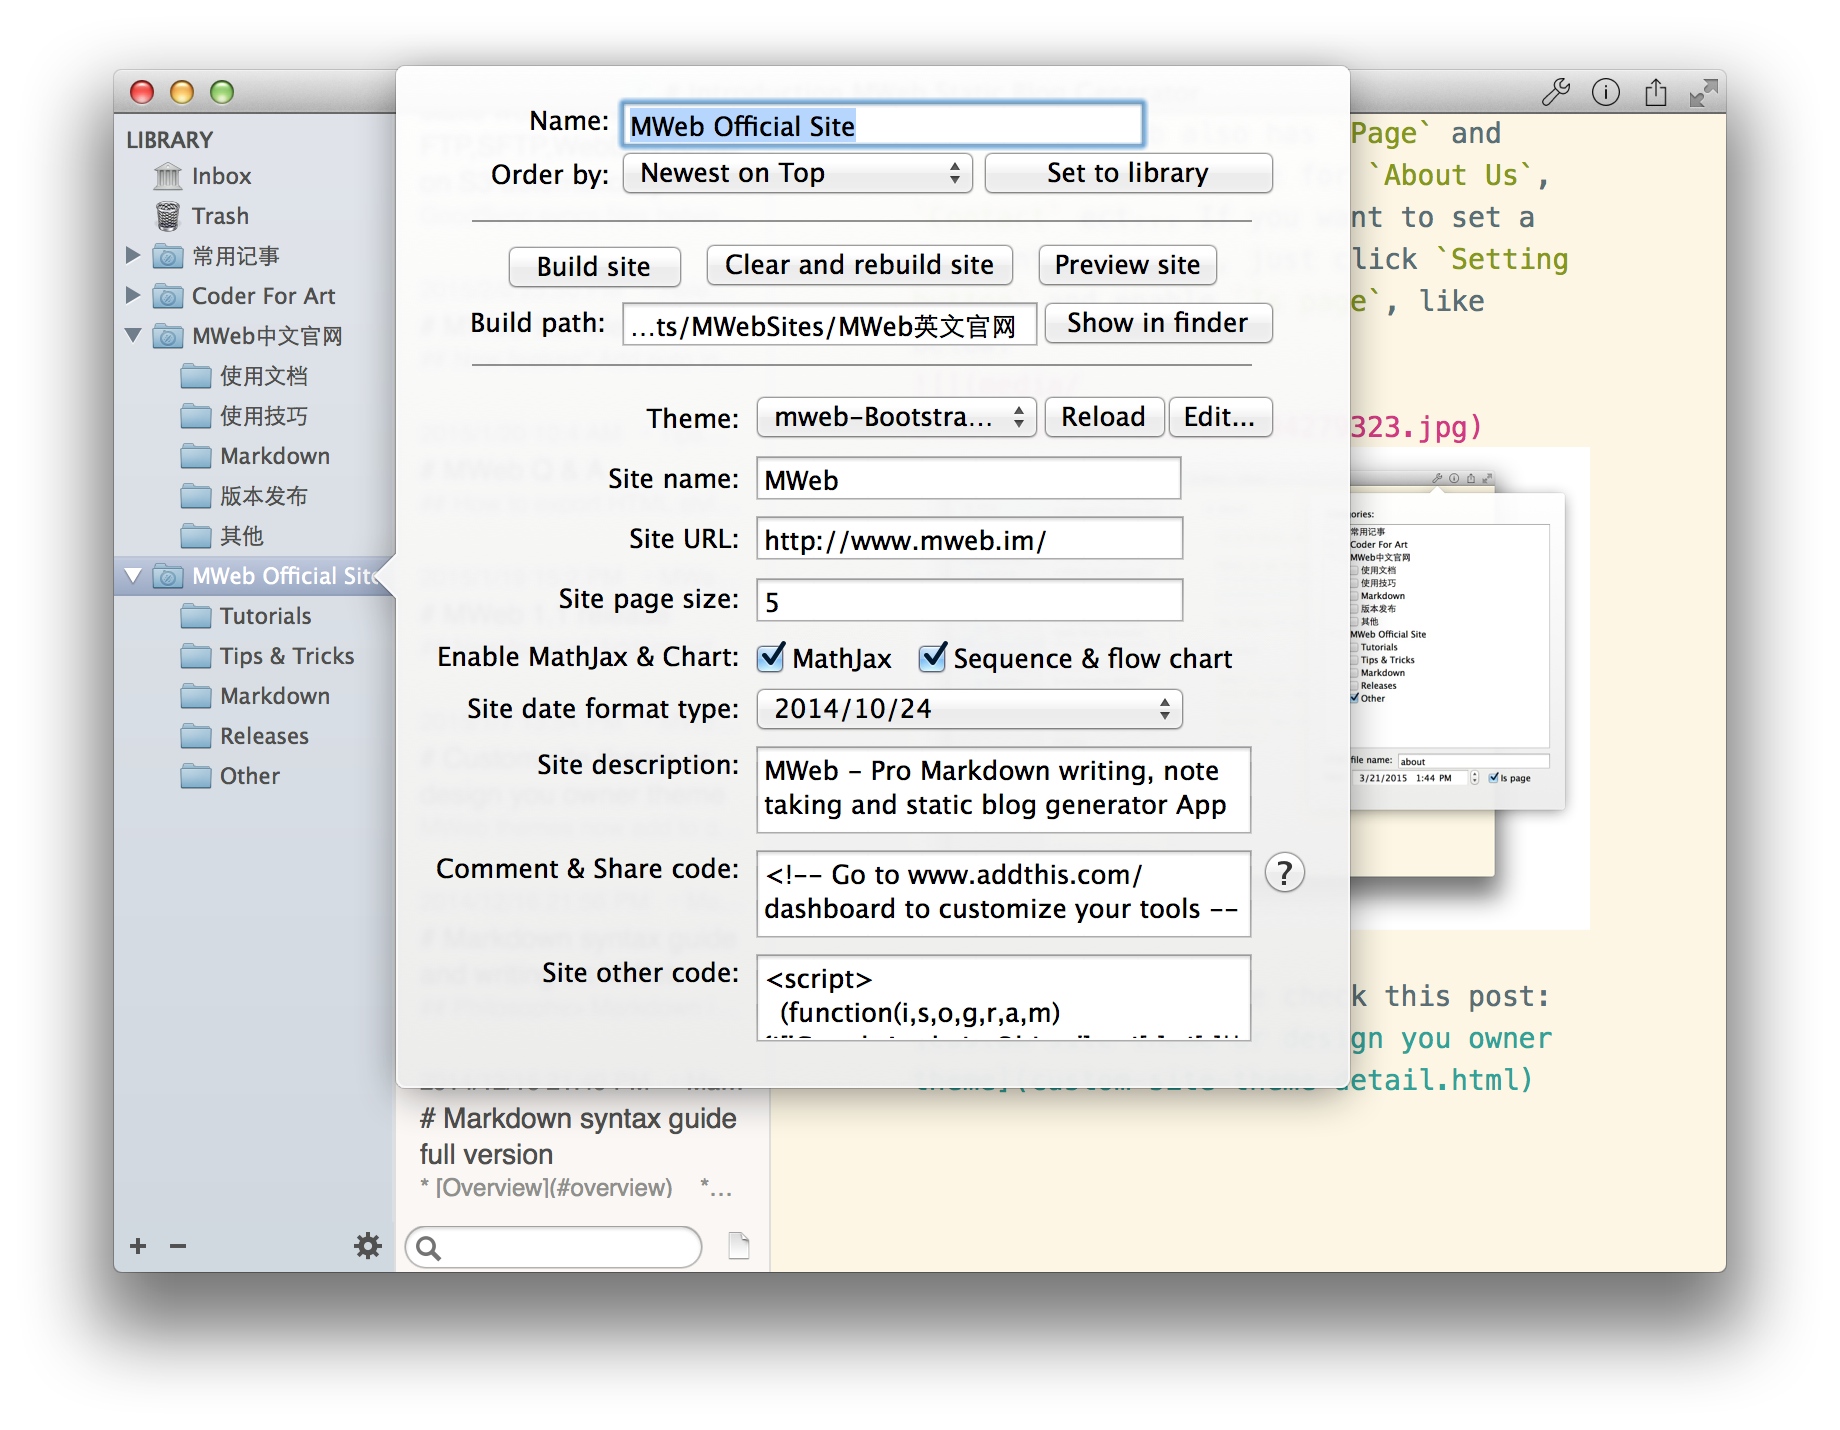Expand the Coder For Art category
The height and width of the screenshot is (1430, 1840).
(x=133, y=296)
